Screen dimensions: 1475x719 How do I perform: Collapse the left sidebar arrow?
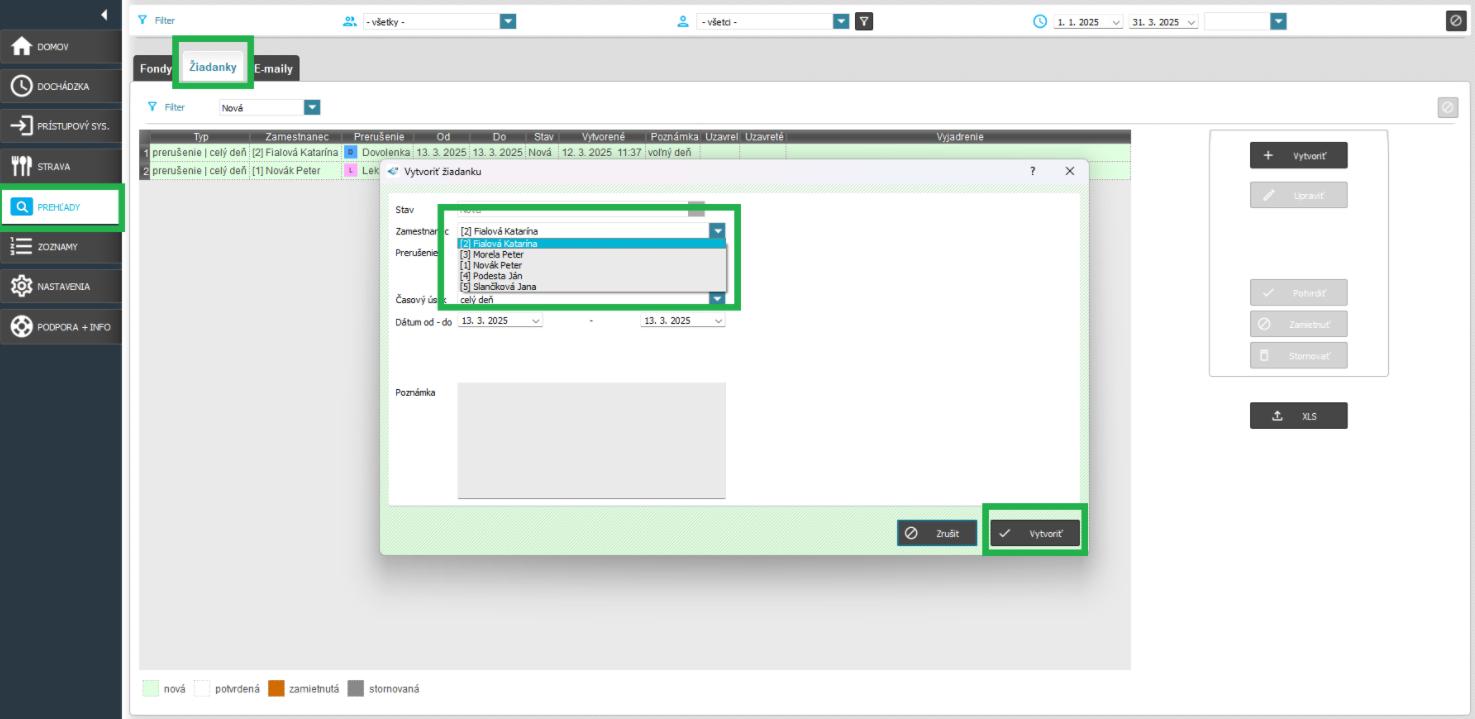pyautogui.click(x=104, y=14)
